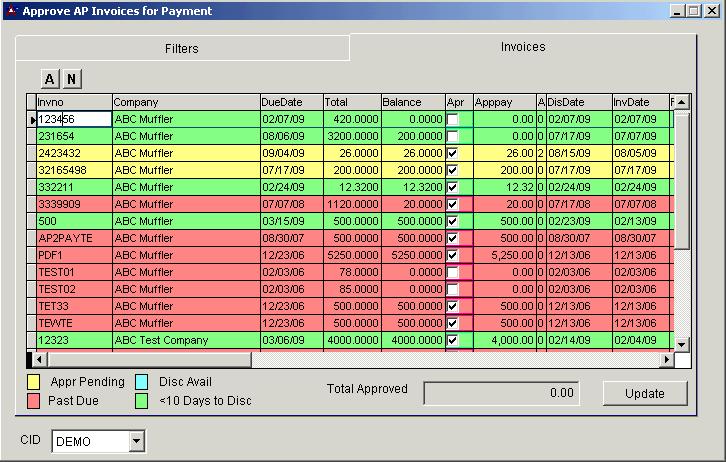Click the Company column header

[x=185, y=102]
